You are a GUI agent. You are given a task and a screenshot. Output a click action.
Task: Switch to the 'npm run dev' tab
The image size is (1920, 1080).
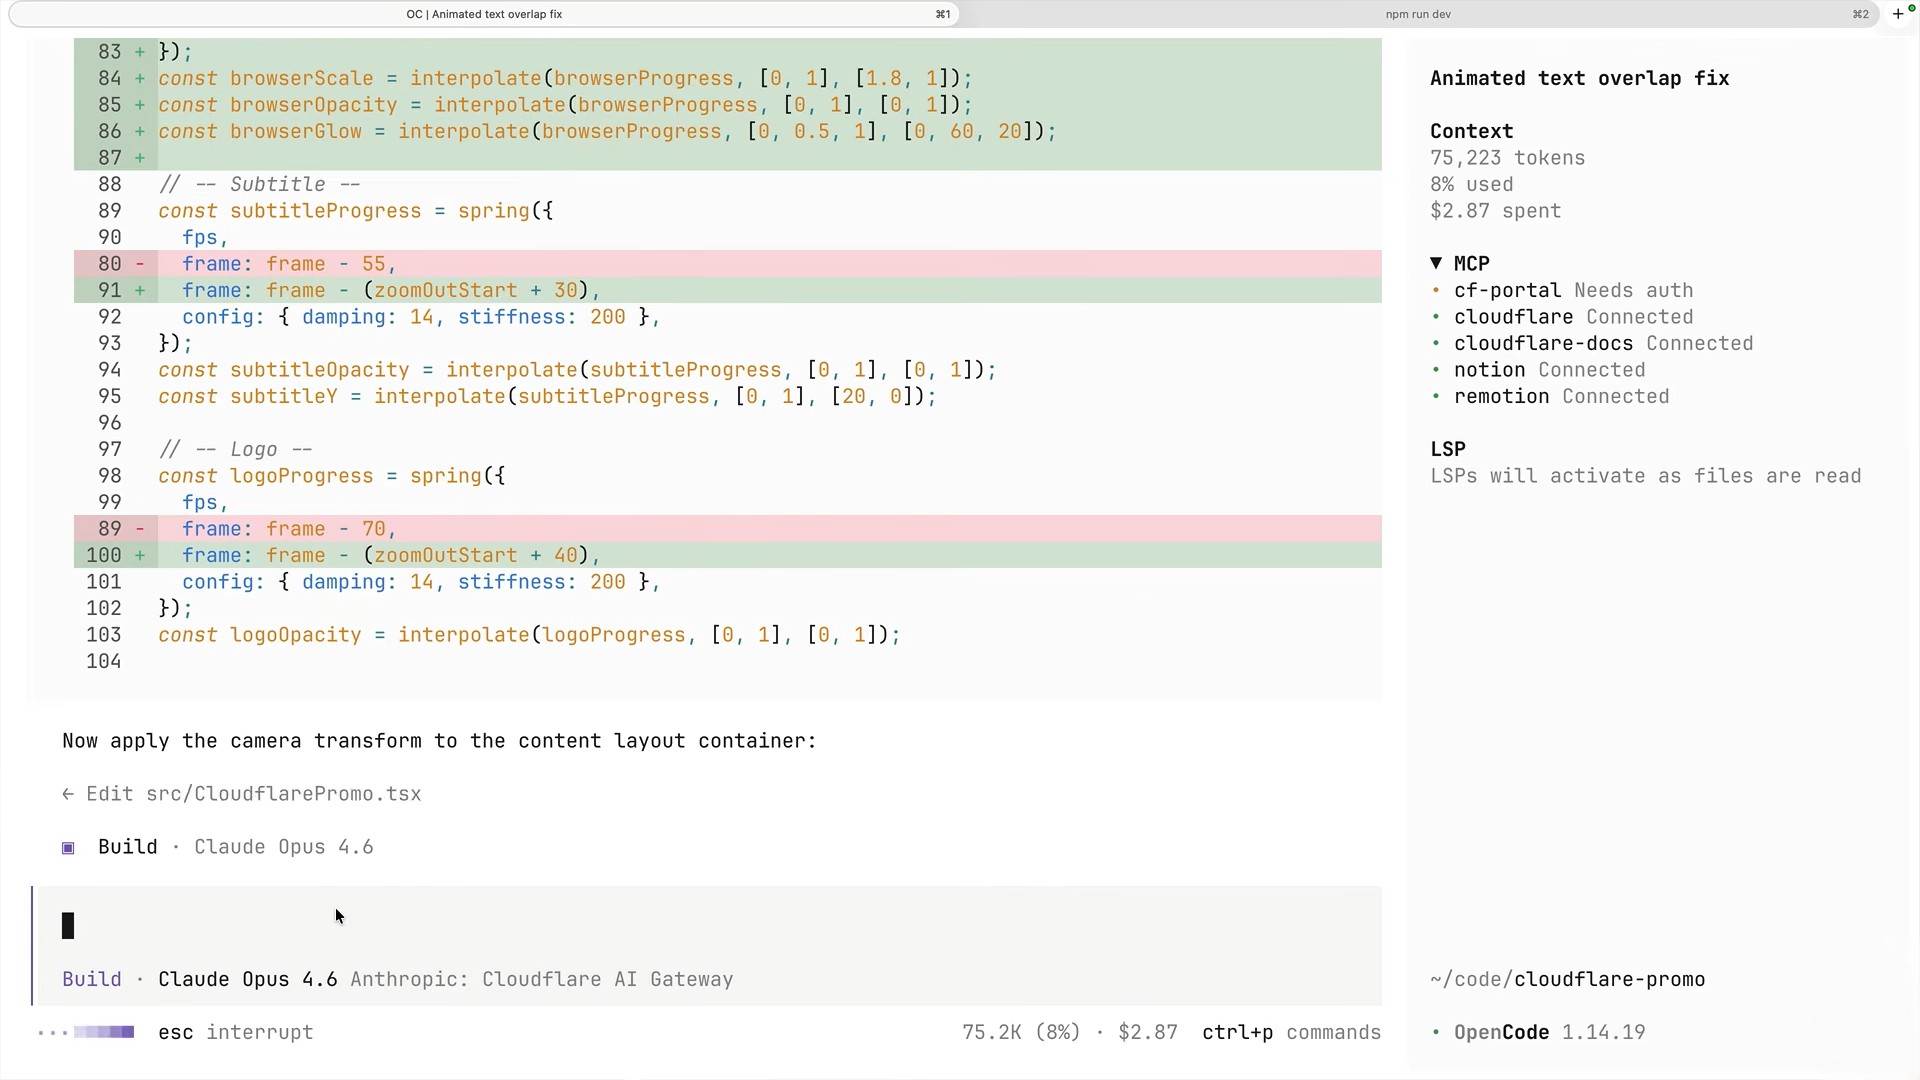pos(1418,14)
